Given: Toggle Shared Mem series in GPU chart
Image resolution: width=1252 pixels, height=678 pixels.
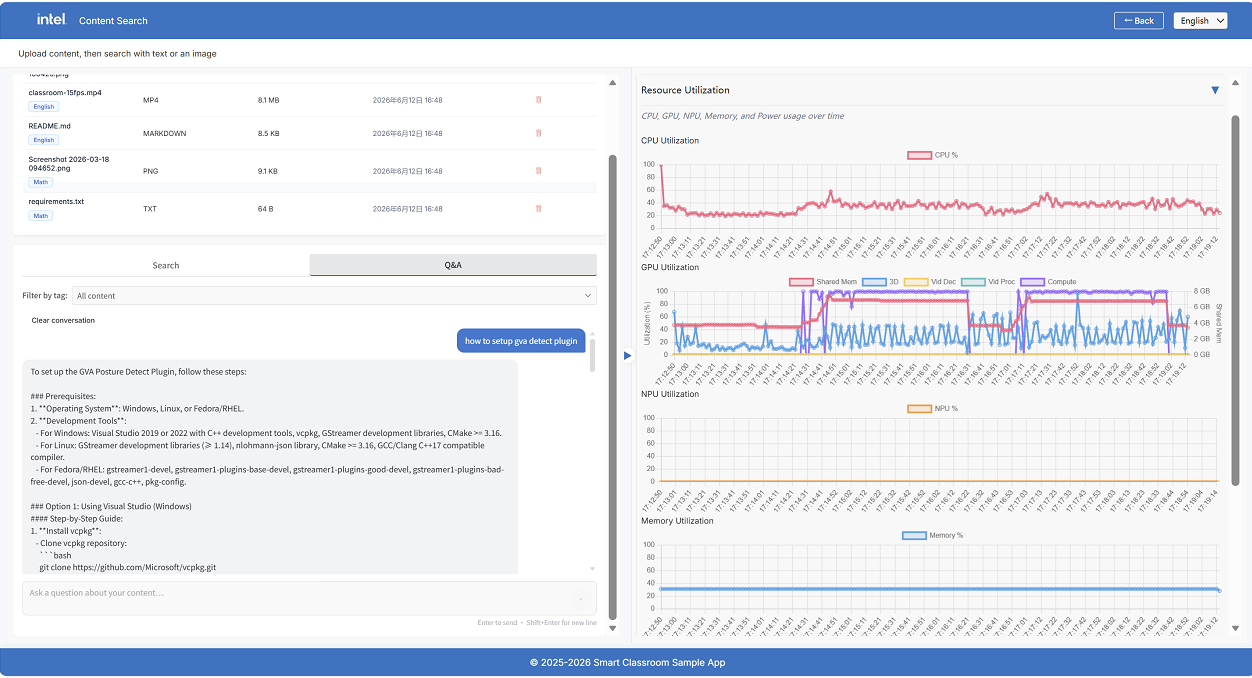Looking at the screenshot, I should [823, 282].
